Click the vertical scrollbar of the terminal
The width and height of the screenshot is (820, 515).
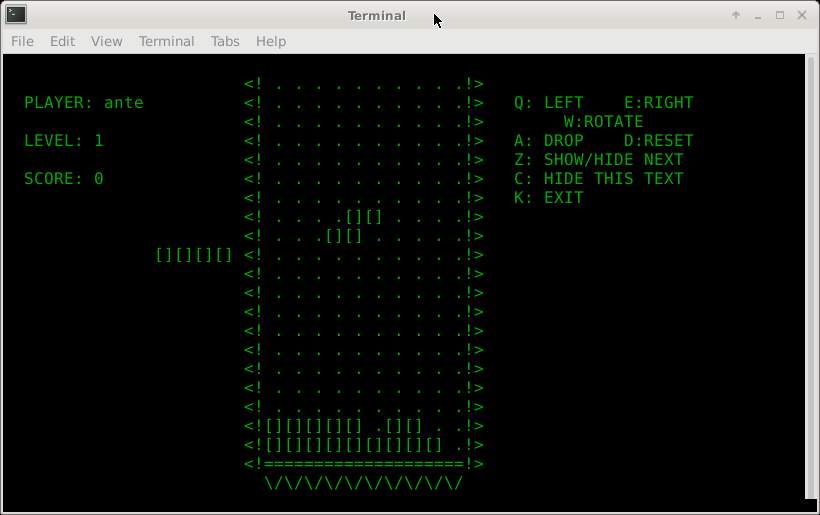811,276
